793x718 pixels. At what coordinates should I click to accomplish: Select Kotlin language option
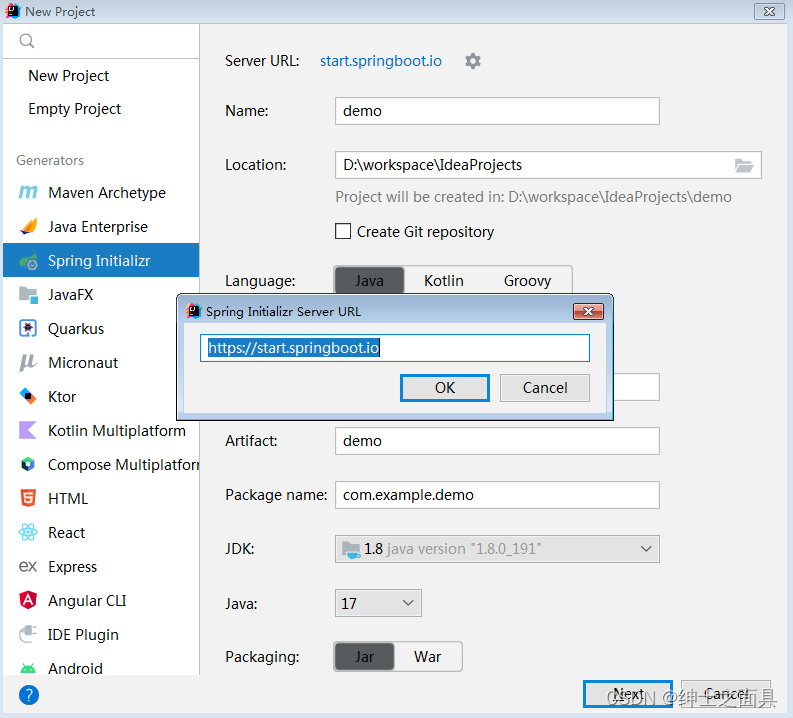(444, 281)
